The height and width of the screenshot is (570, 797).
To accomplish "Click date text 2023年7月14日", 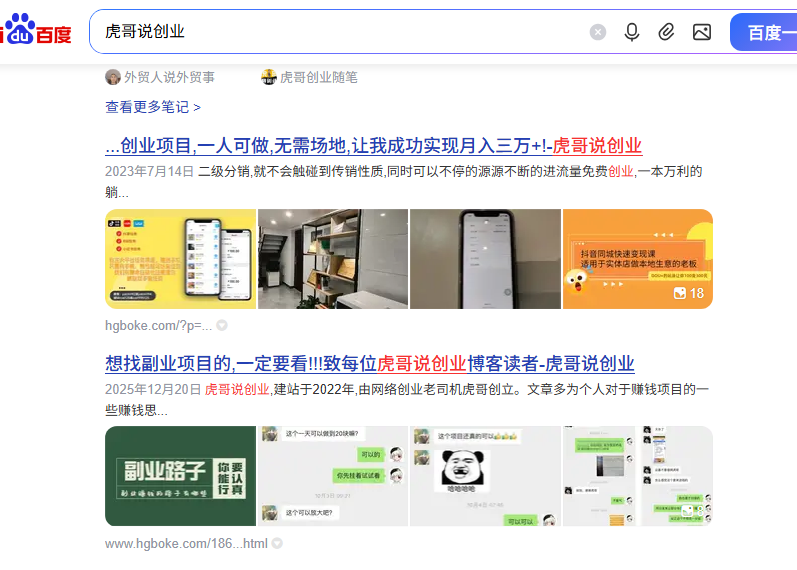I will (x=149, y=171).
